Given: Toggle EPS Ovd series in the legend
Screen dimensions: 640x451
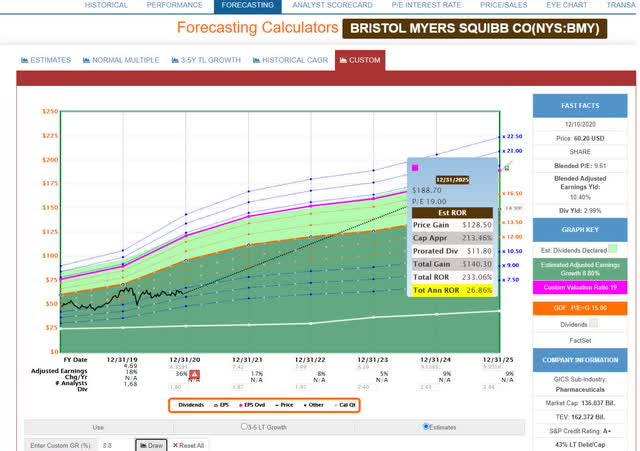Looking at the screenshot, I should click(x=252, y=405).
